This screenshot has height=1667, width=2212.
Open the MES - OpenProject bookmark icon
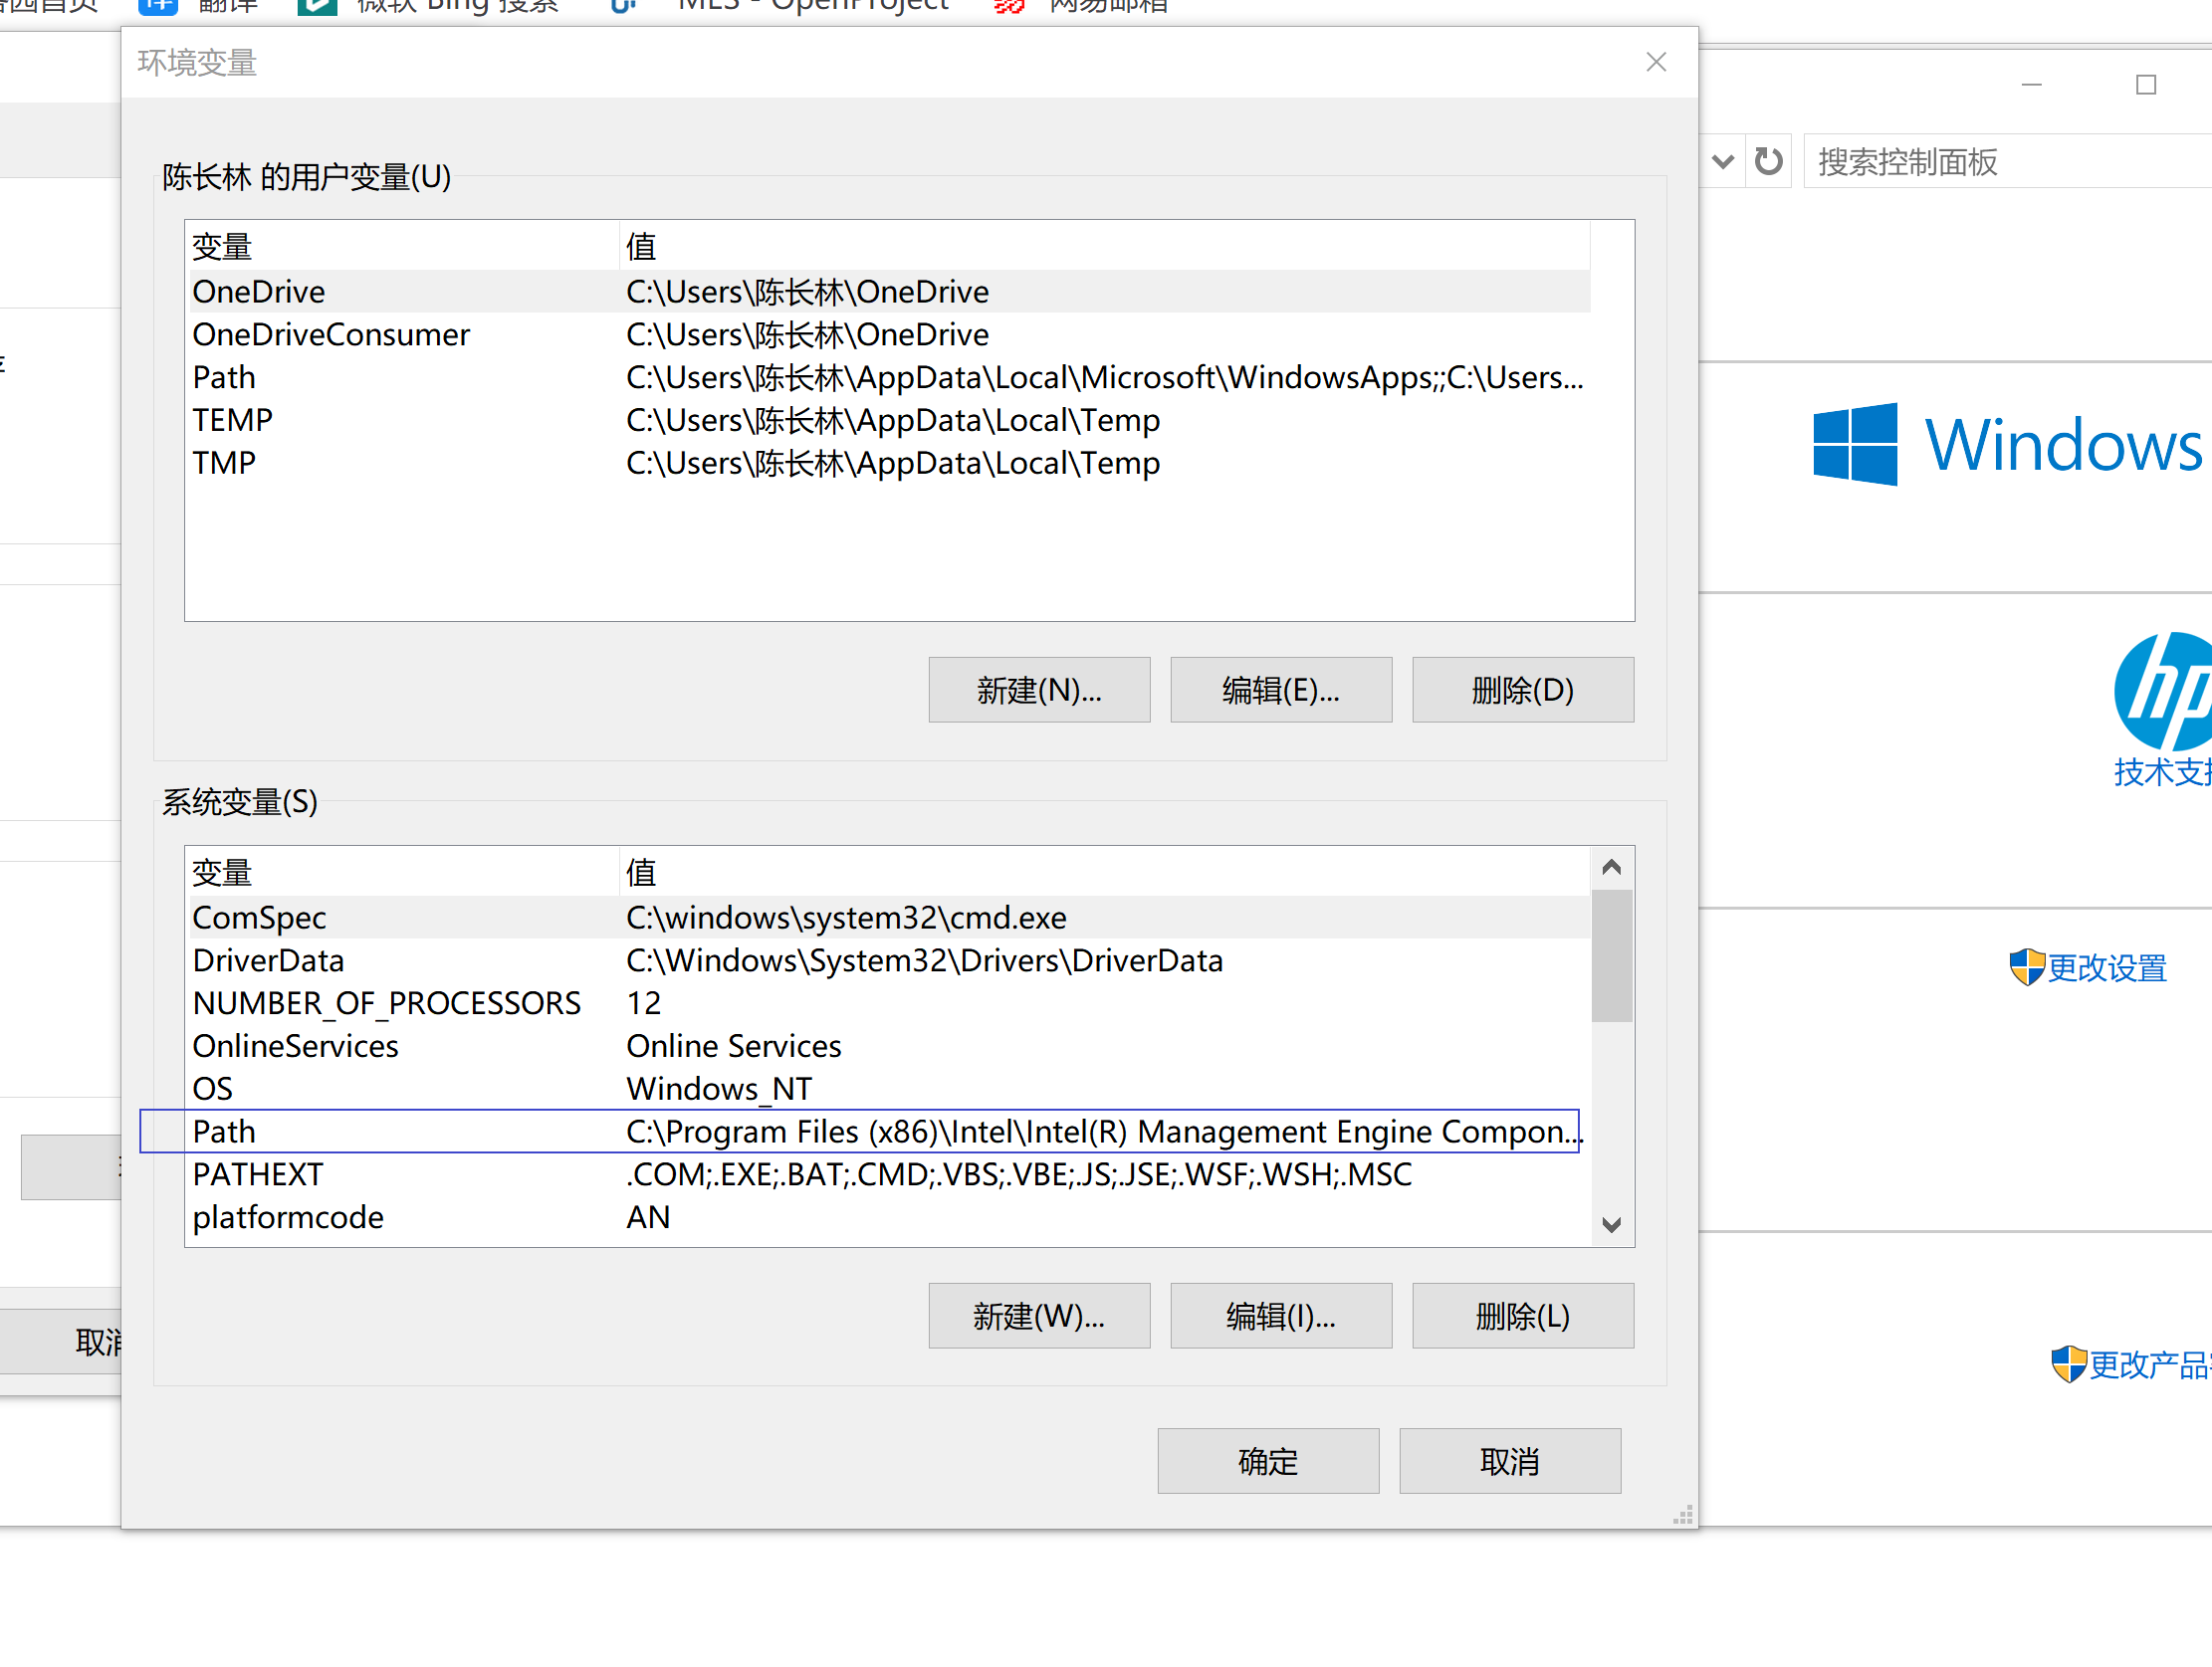tap(622, 7)
